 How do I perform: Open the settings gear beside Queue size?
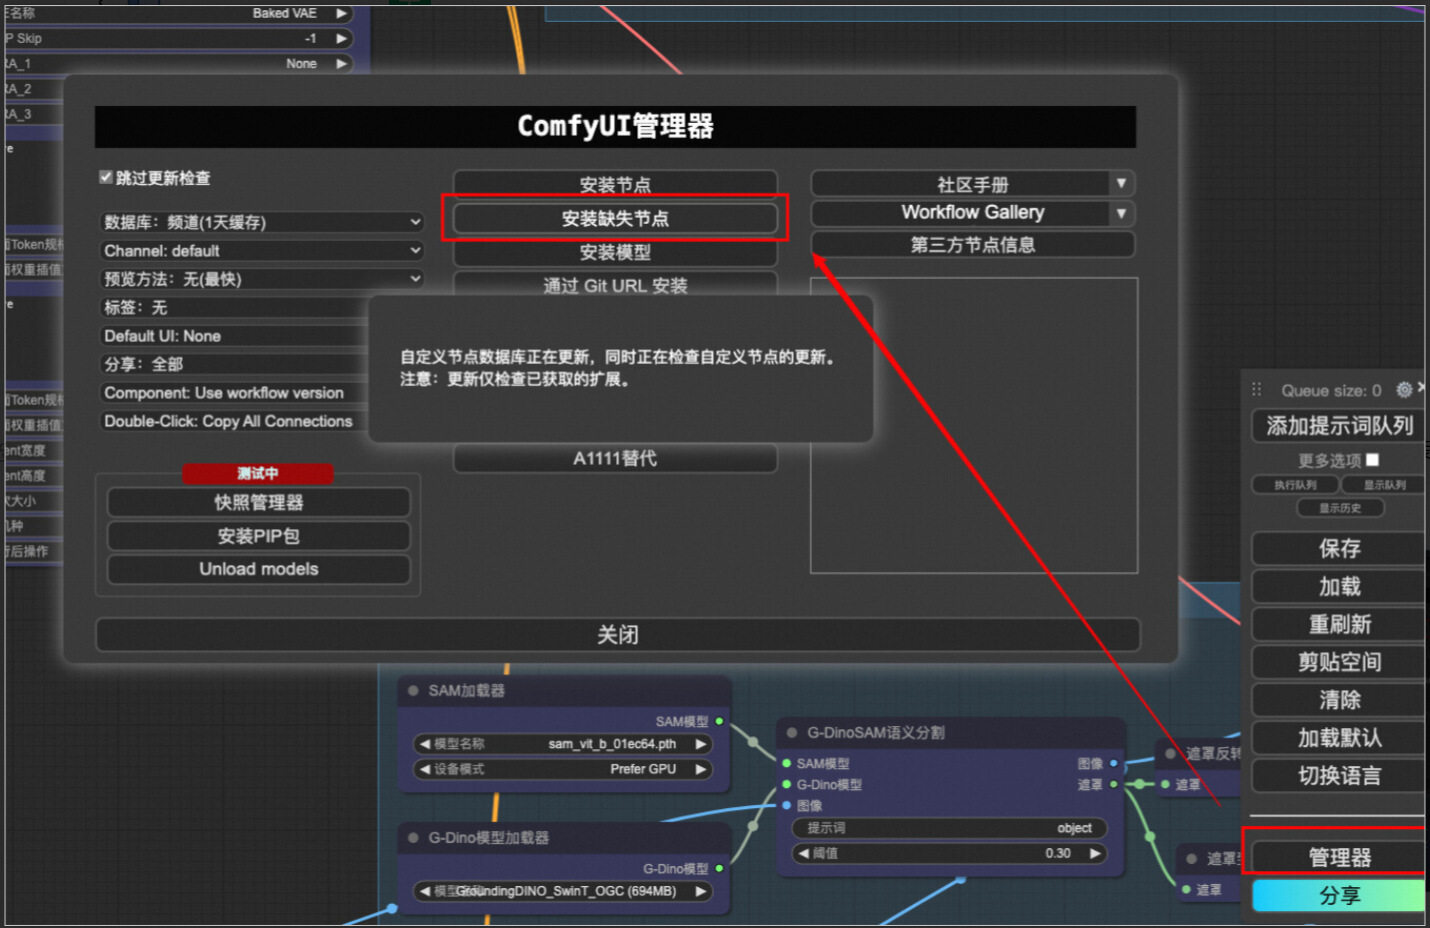coord(1404,389)
